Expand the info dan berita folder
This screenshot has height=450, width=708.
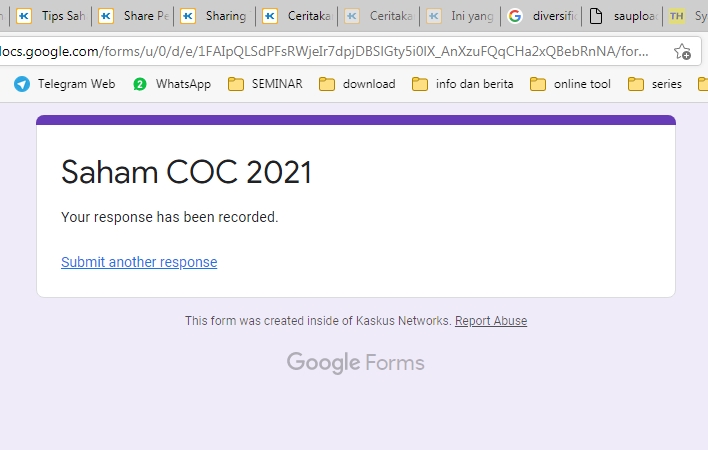click(462, 84)
